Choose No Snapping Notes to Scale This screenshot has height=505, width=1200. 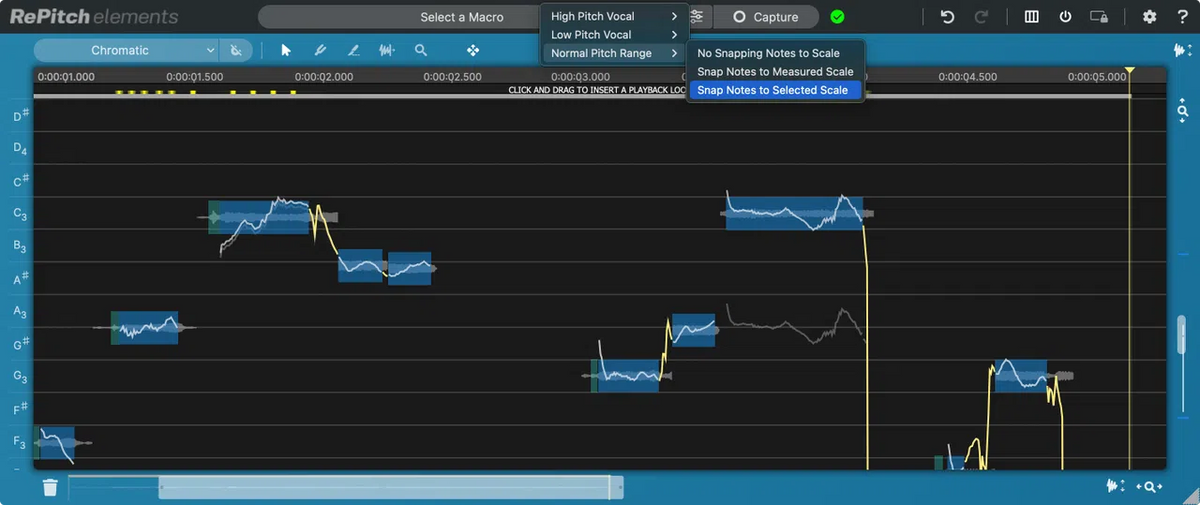(x=768, y=53)
